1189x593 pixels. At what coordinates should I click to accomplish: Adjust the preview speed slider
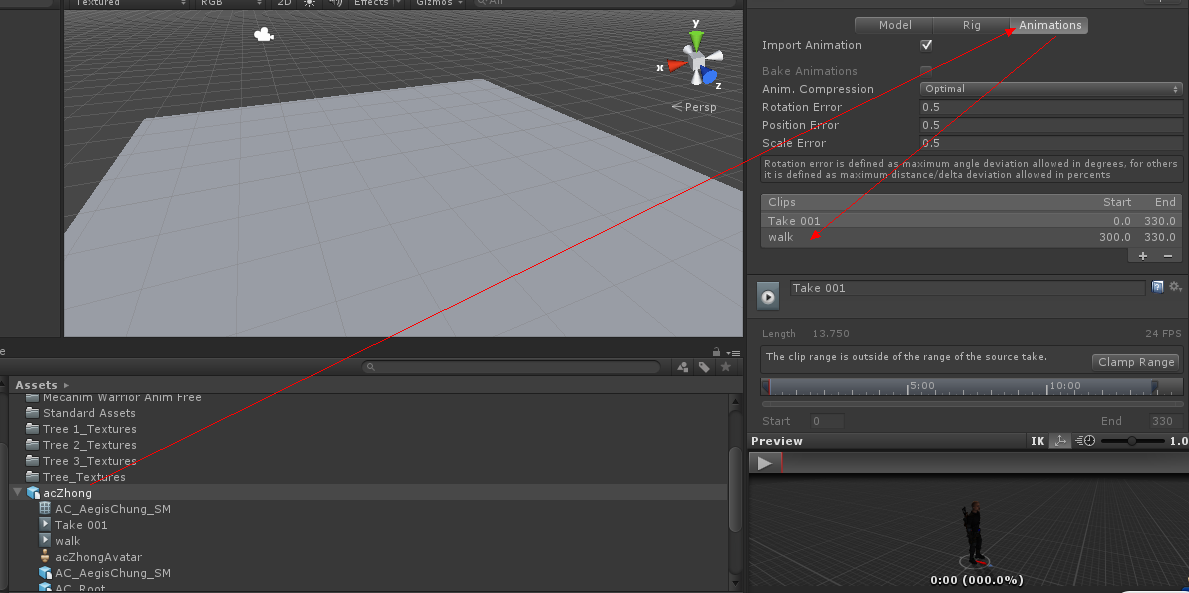[x=1132, y=441]
